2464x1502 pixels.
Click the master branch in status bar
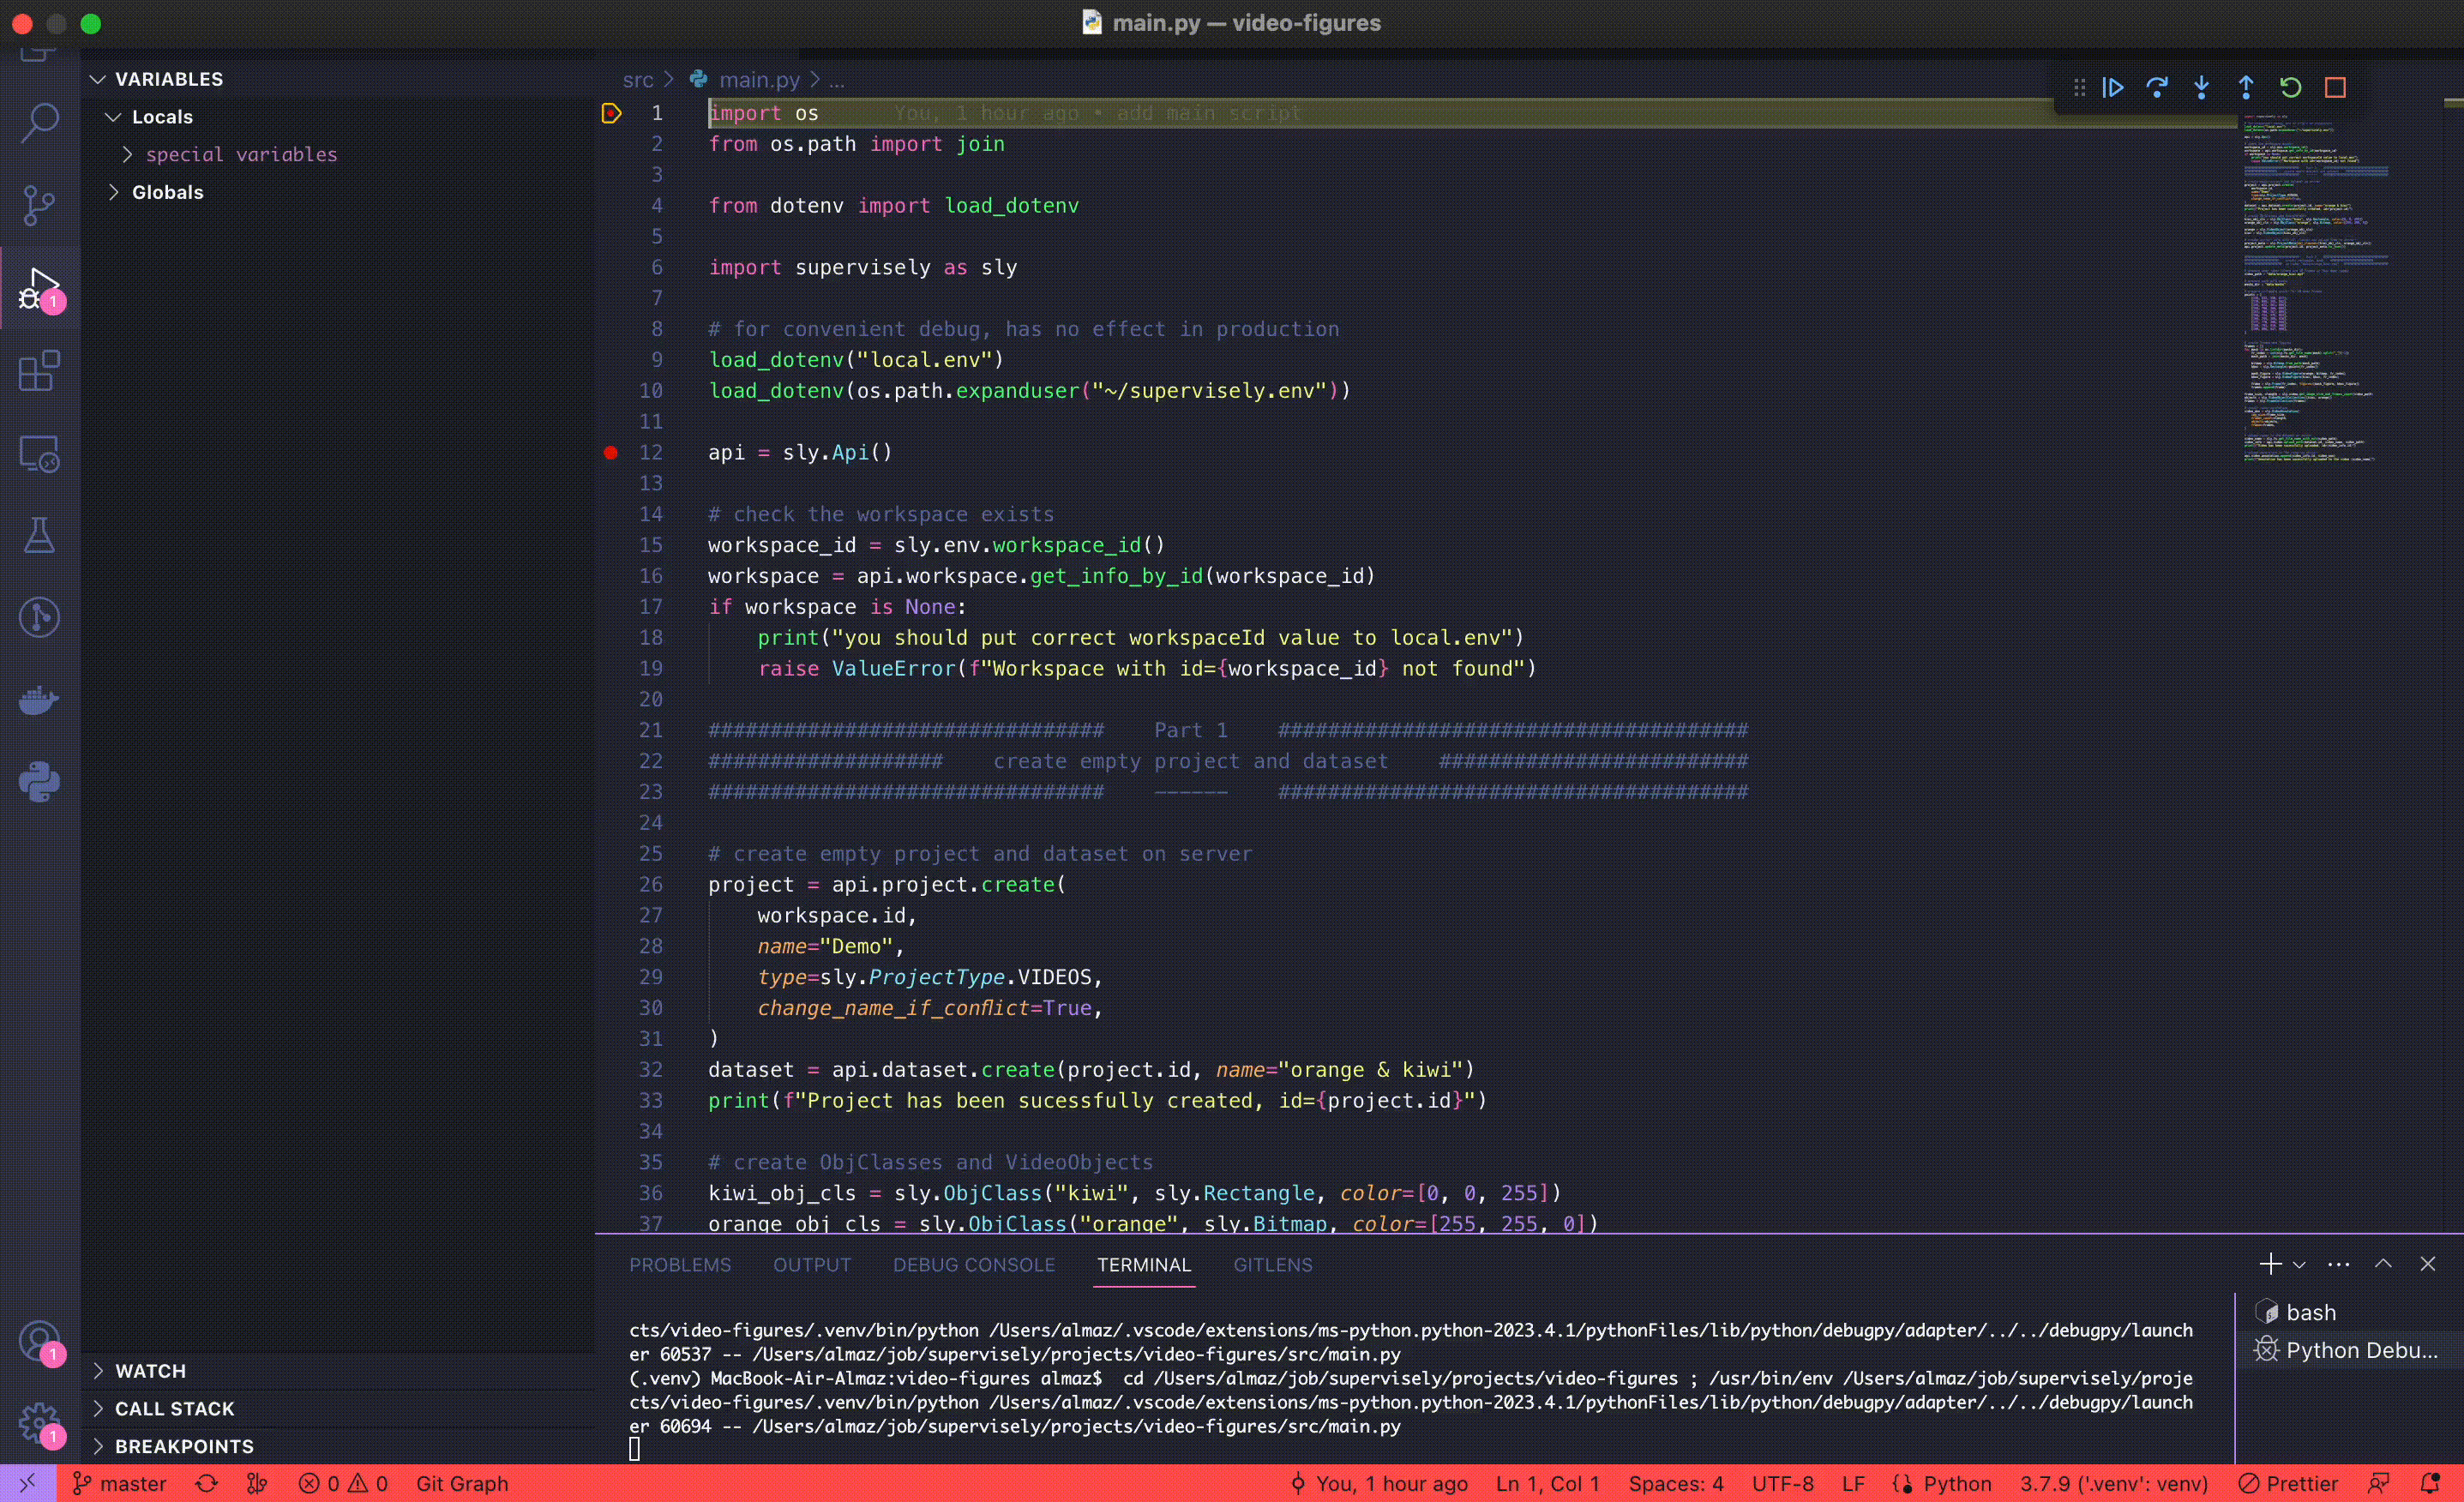120,1484
